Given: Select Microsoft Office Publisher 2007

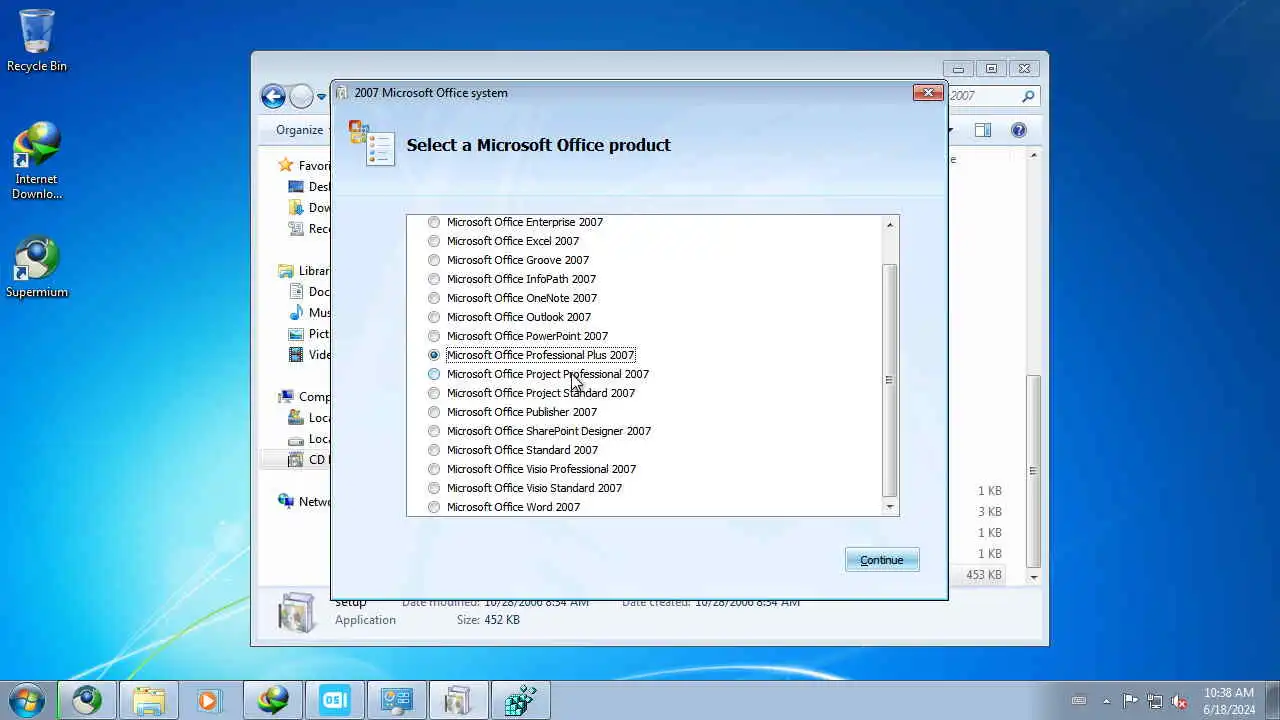Looking at the screenshot, I should pos(434,412).
